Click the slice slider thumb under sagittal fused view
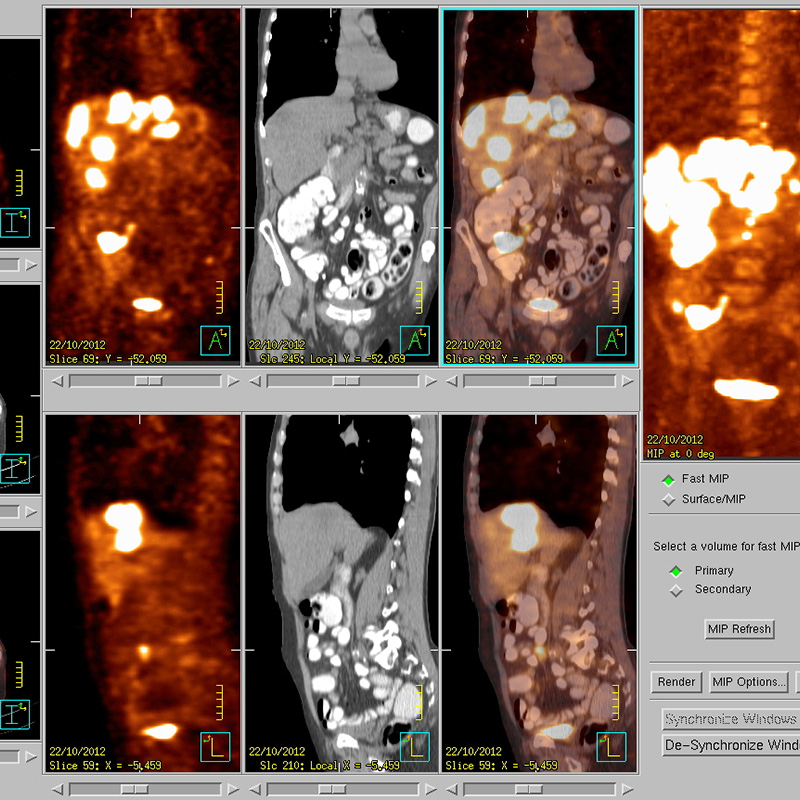The height and width of the screenshot is (800, 800). tap(529, 789)
